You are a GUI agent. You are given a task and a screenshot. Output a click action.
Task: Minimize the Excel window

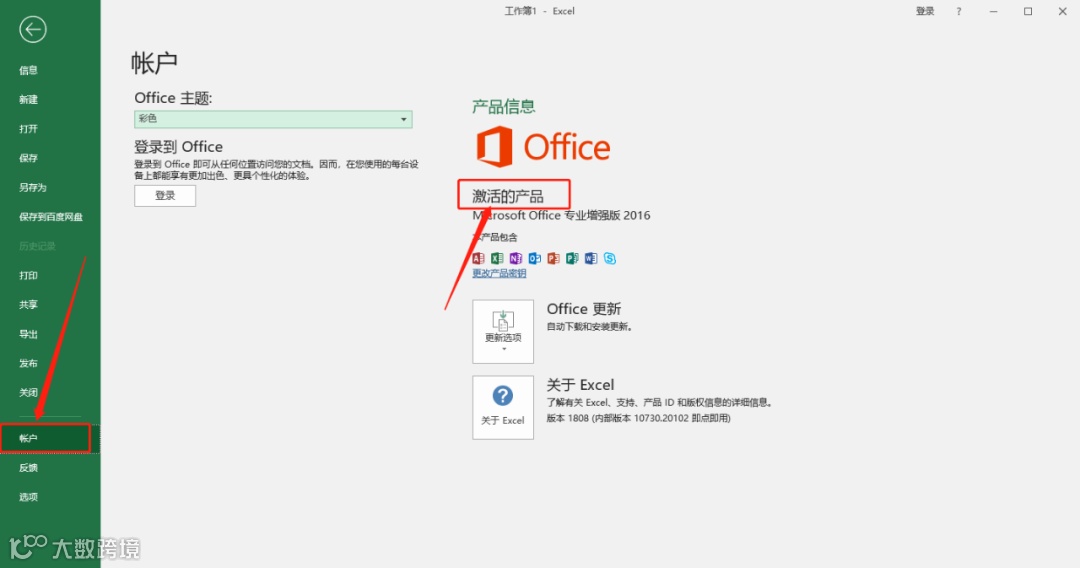(993, 11)
